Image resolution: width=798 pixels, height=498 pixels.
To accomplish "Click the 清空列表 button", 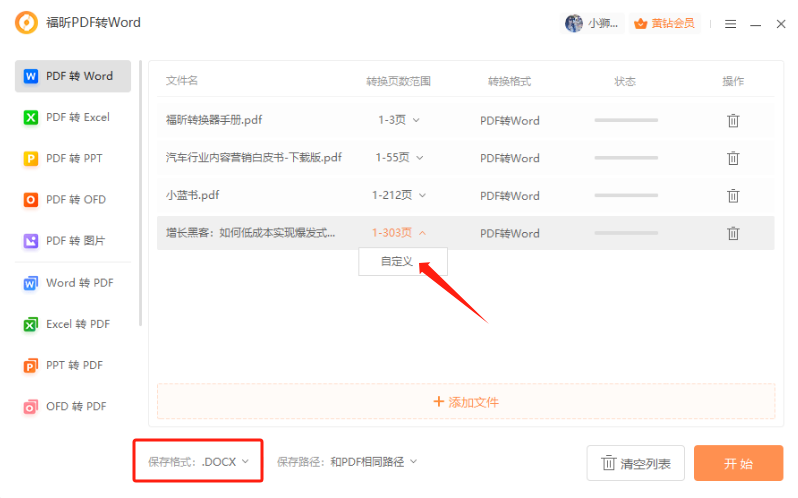I will (635, 463).
